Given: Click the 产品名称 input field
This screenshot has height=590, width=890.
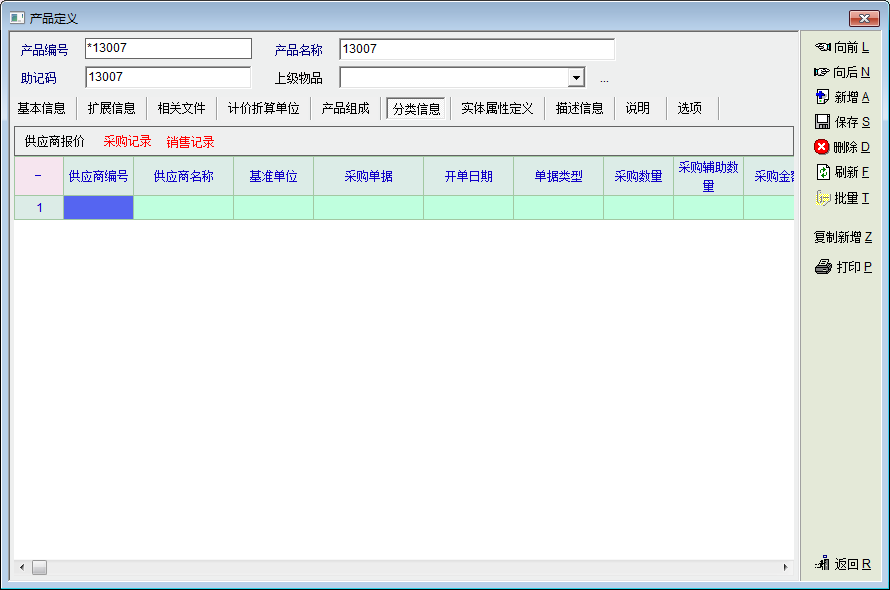Looking at the screenshot, I should coord(476,49).
